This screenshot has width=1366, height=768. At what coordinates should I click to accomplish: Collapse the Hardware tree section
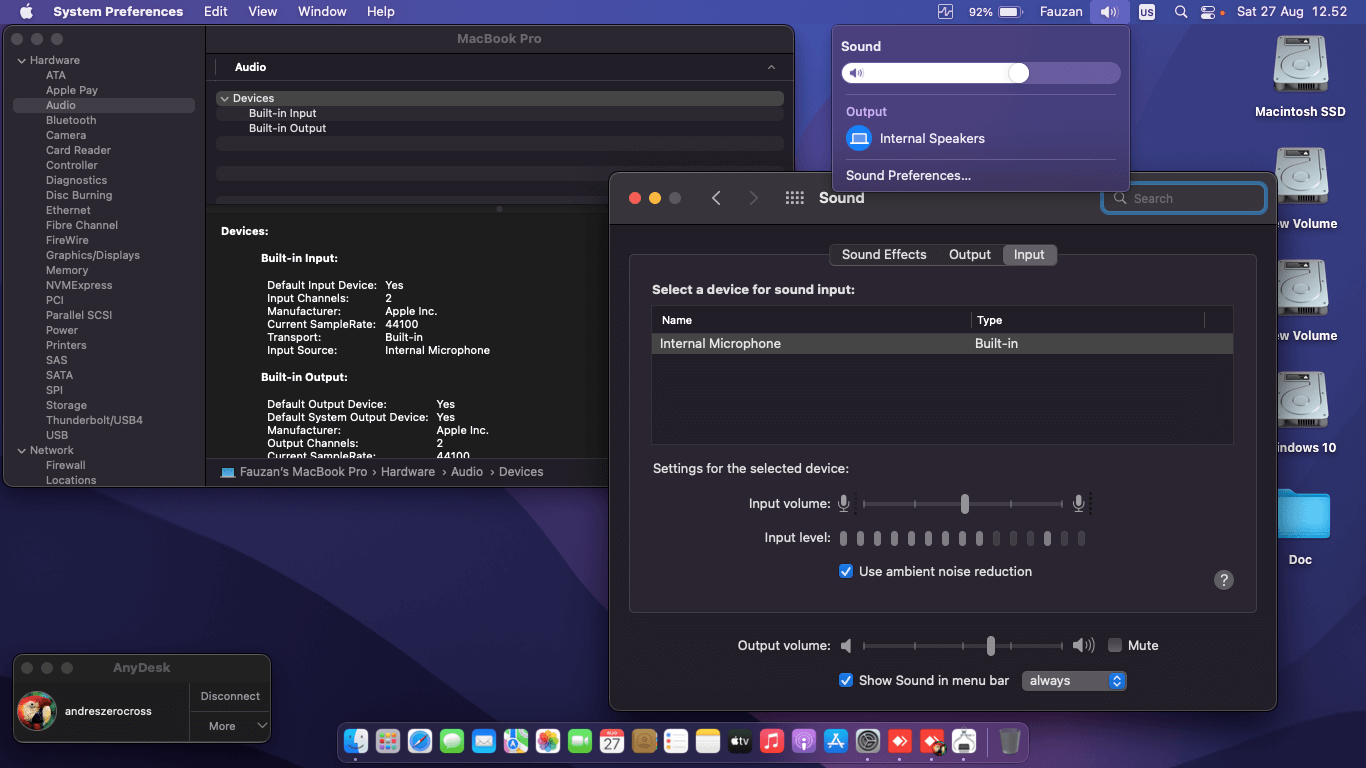pos(21,61)
